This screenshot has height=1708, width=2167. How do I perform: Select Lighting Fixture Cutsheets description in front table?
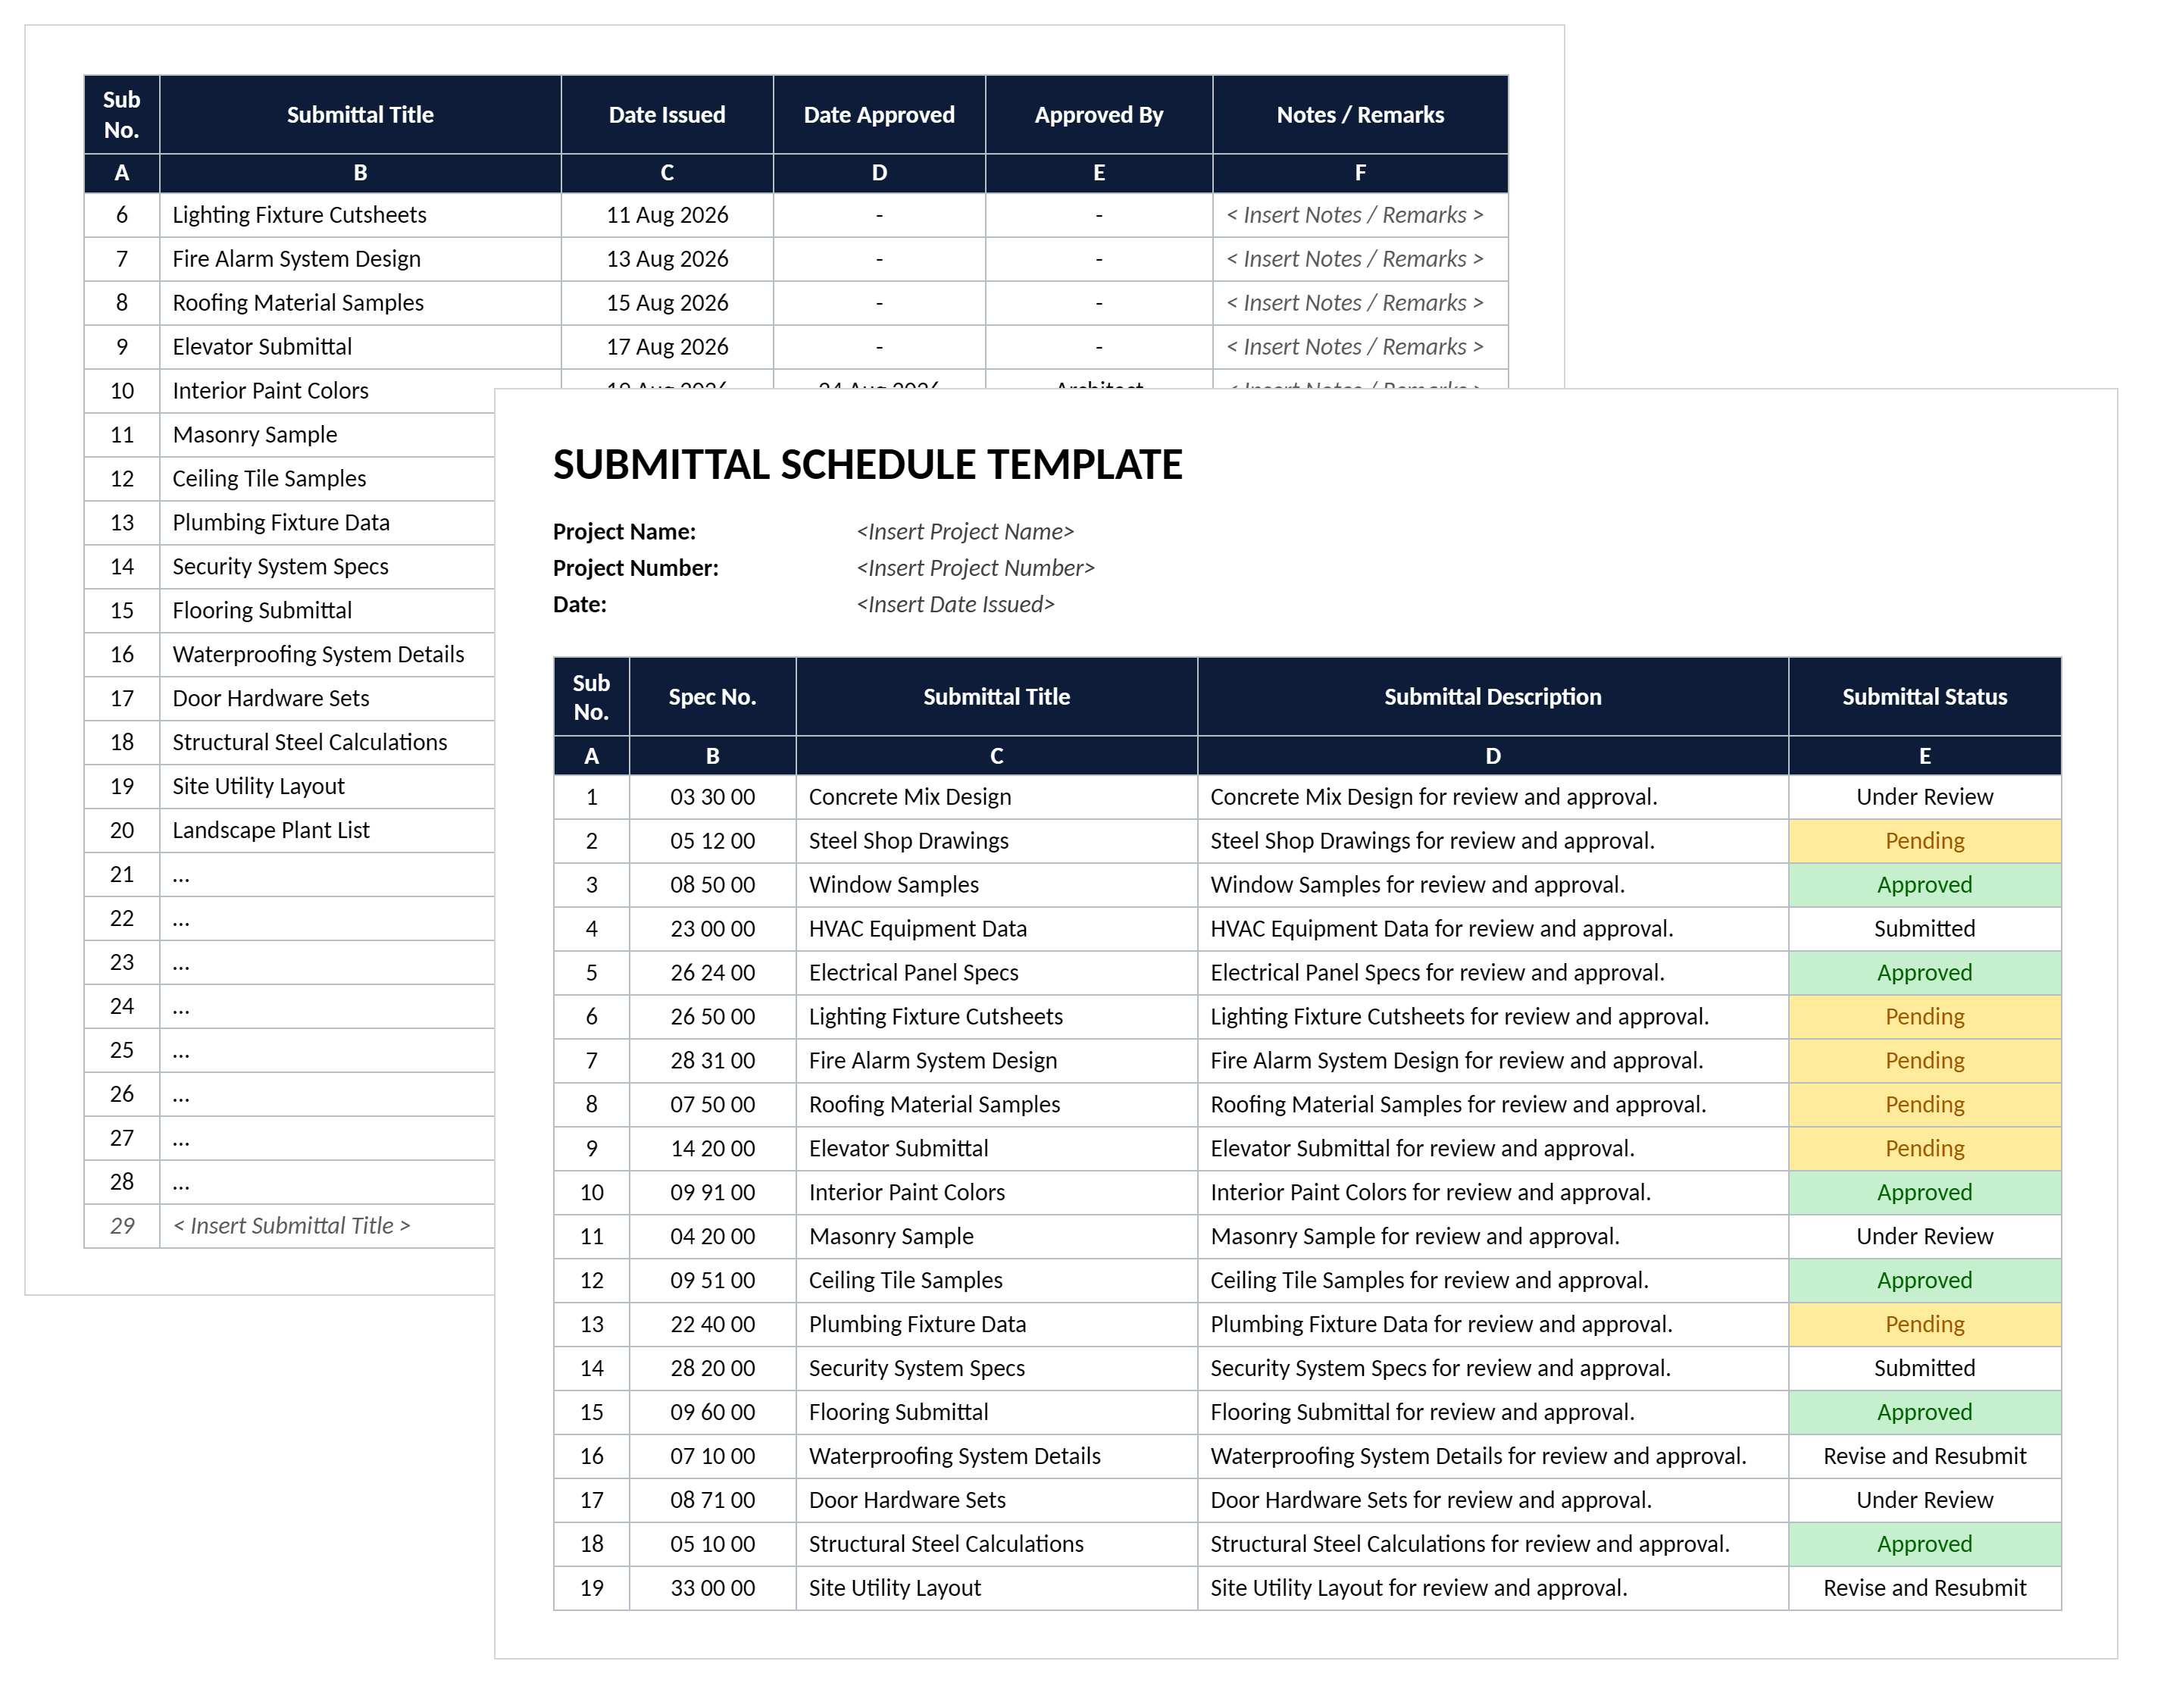pos(1492,1017)
